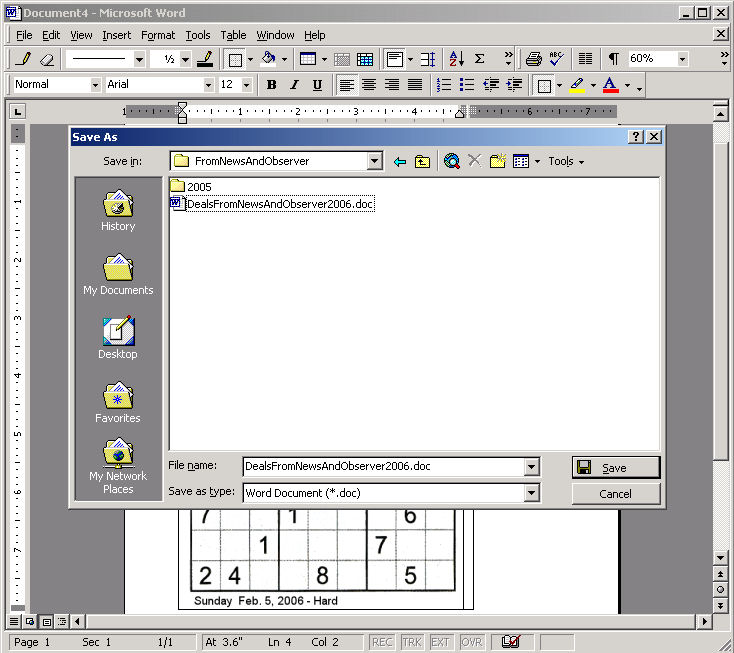Select the Draw Table pencil tool
This screenshot has width=734, height=653.
[x=23, y=59]
